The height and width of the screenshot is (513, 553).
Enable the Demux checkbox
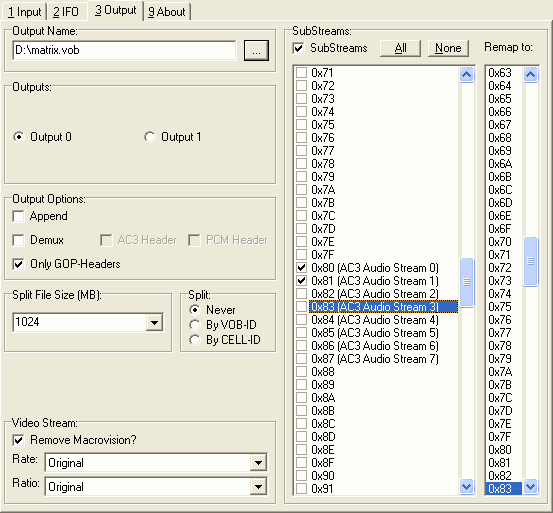[18, 240]
